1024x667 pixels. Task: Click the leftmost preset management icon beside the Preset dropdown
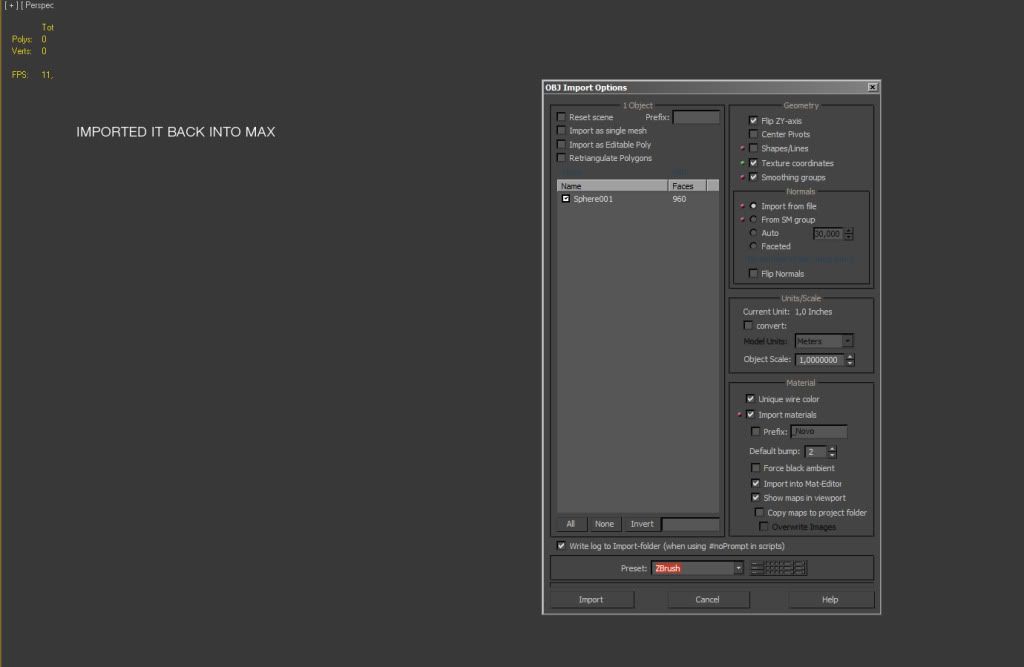[755, 567]
